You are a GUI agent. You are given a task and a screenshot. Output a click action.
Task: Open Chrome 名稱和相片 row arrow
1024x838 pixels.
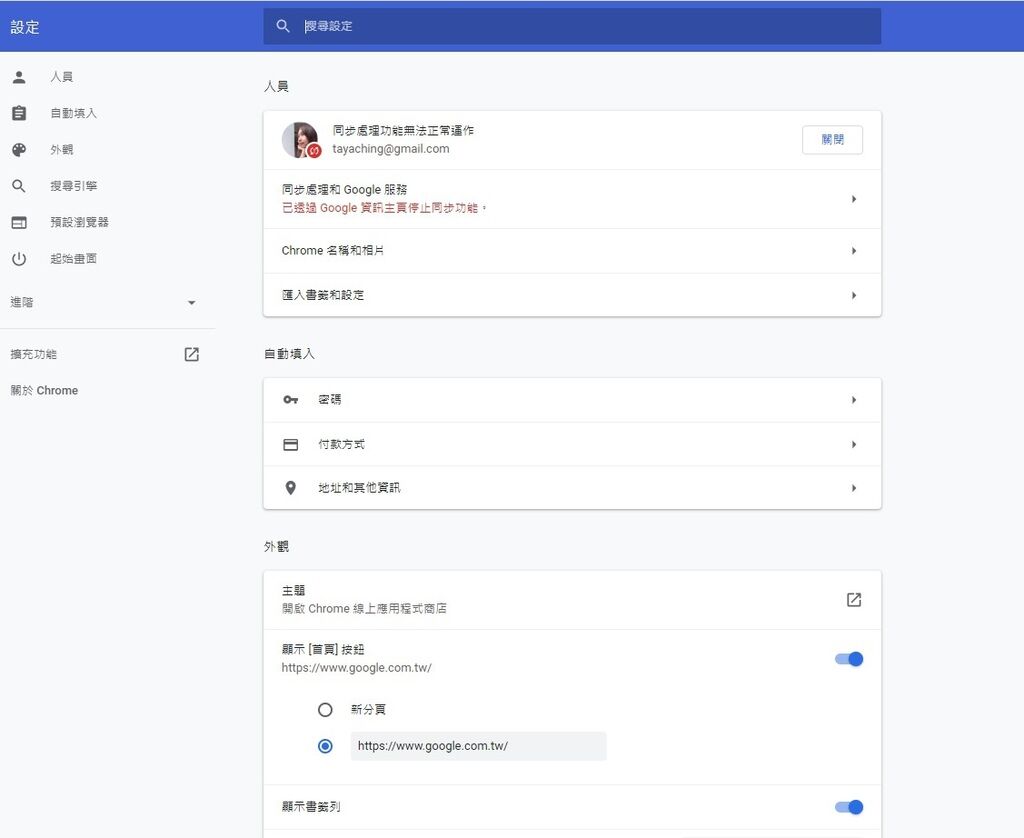point(854,251)
